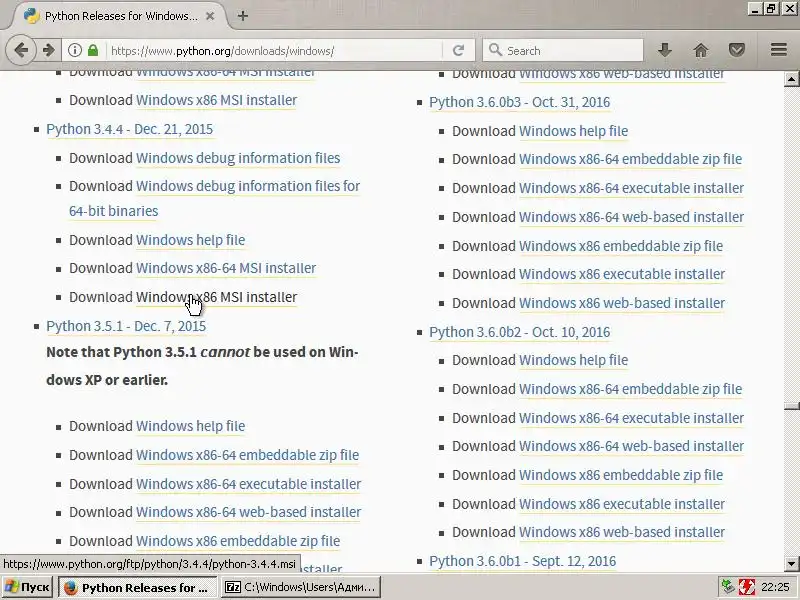The height and width of the screenshot is (600, 800).
Task: Go forward with the forward arrow
Action: pos(48,50)
